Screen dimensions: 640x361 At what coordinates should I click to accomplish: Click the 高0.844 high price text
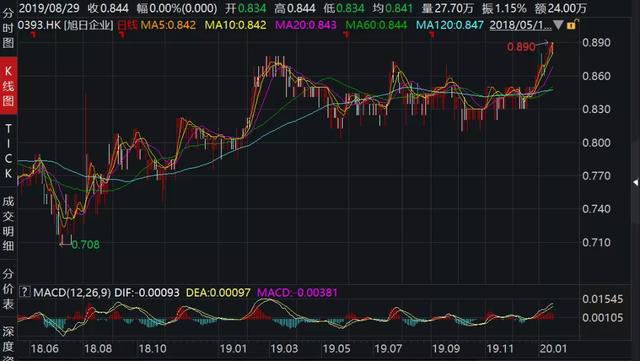295,8
